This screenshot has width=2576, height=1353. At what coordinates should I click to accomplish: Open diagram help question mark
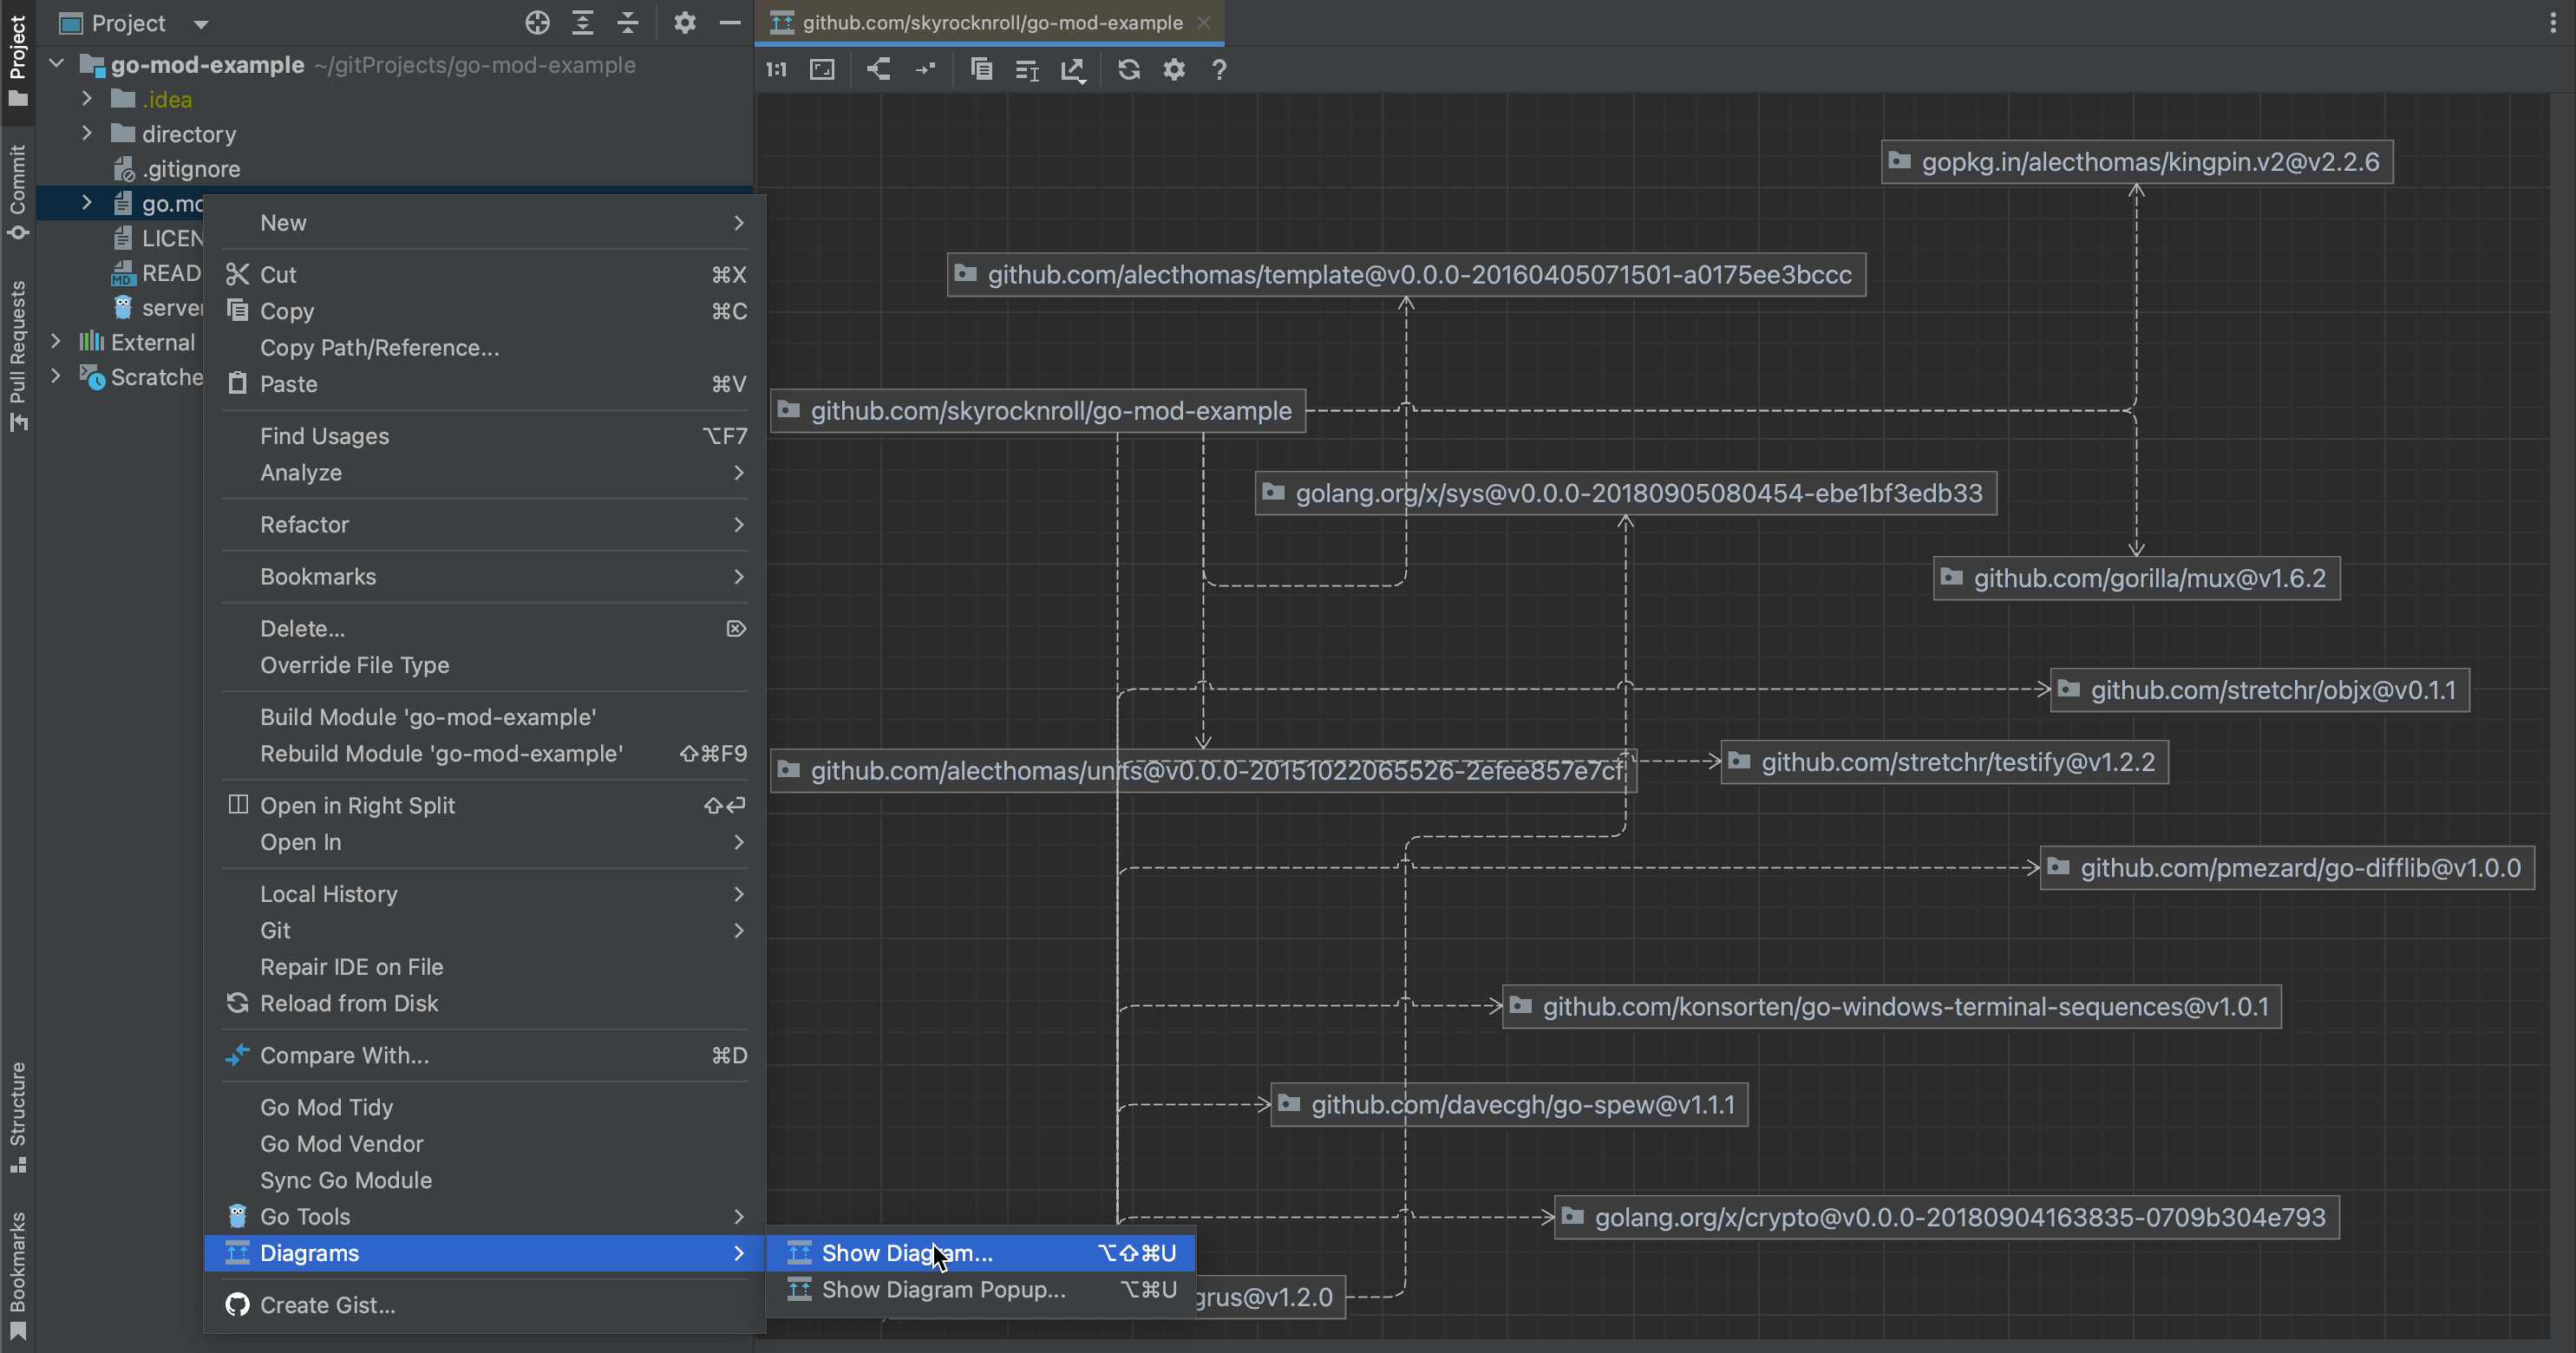coord(1218,69)
